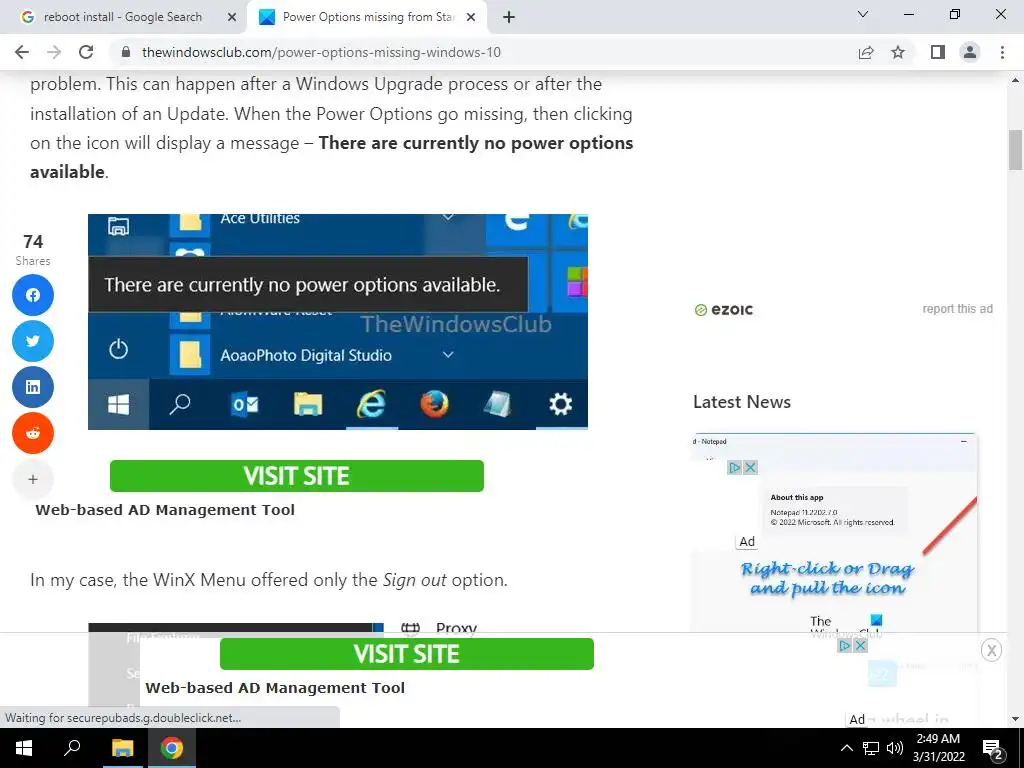Viewport: 1024px width, 768px height.
Task: View site security lock information
Action: click(x=126, y=52)
